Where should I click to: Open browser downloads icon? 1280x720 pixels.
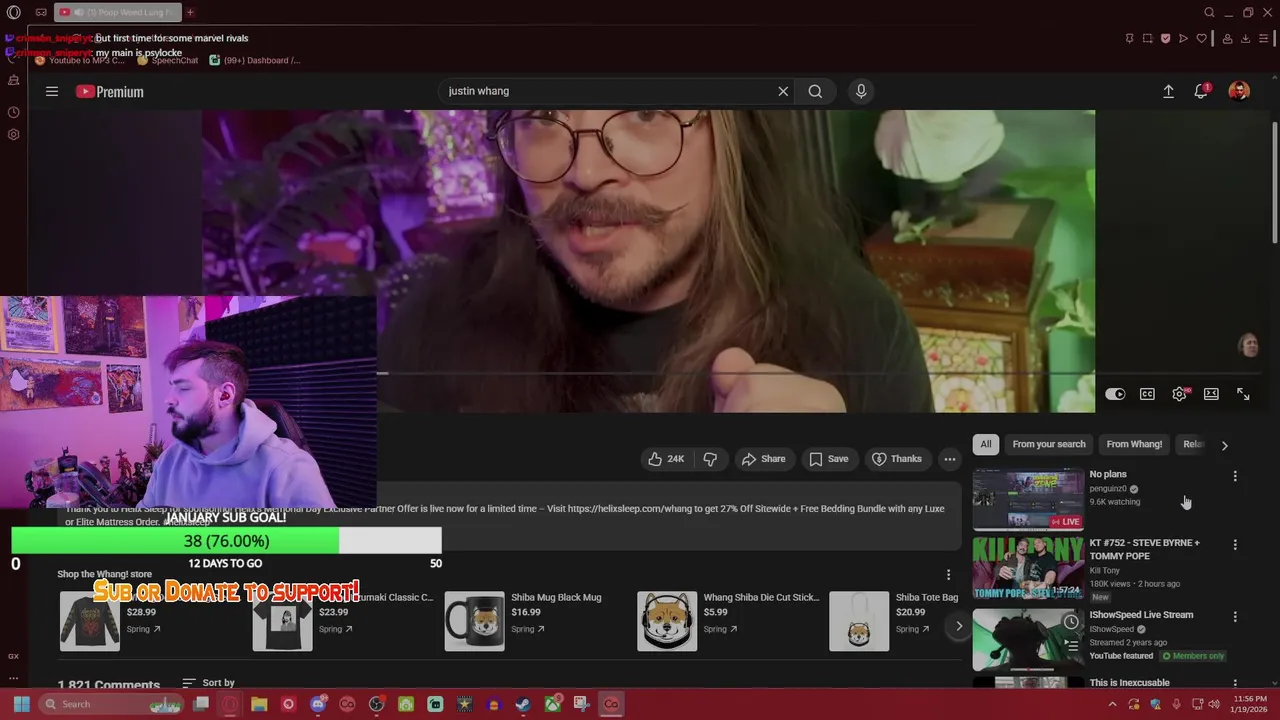(x=1246, y=39)
